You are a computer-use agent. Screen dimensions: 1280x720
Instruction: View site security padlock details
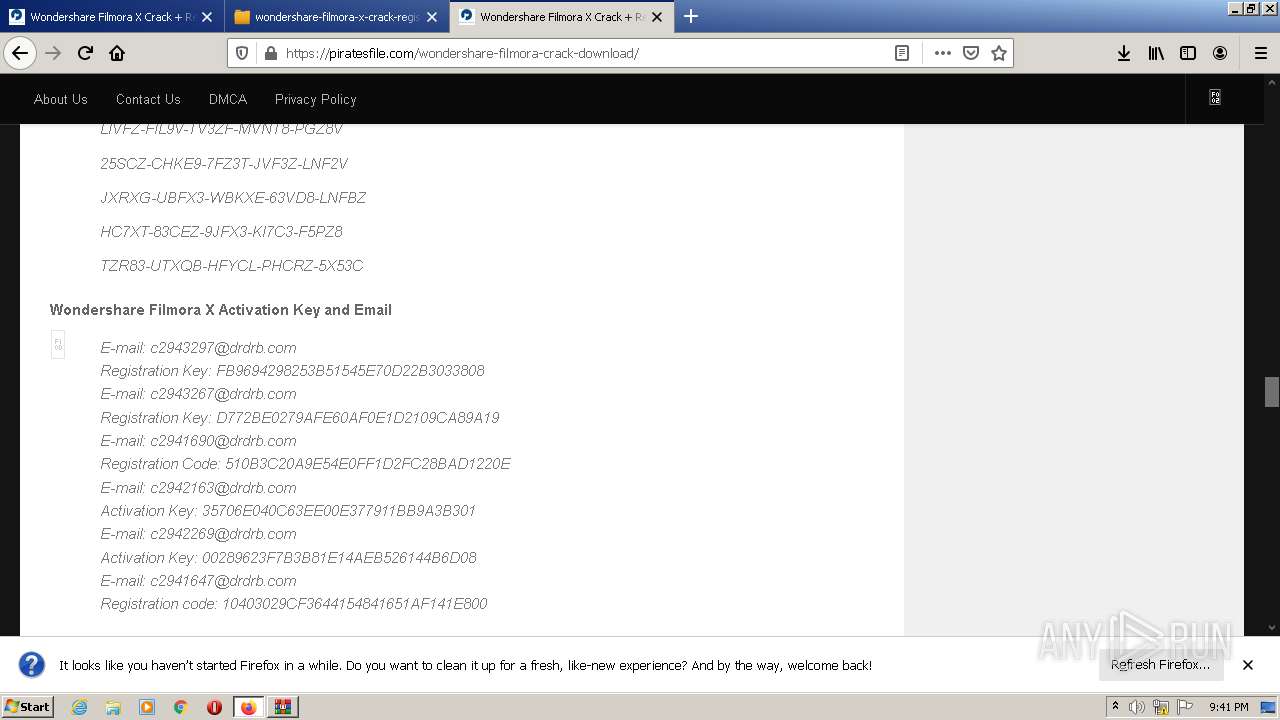coord(270,53)
